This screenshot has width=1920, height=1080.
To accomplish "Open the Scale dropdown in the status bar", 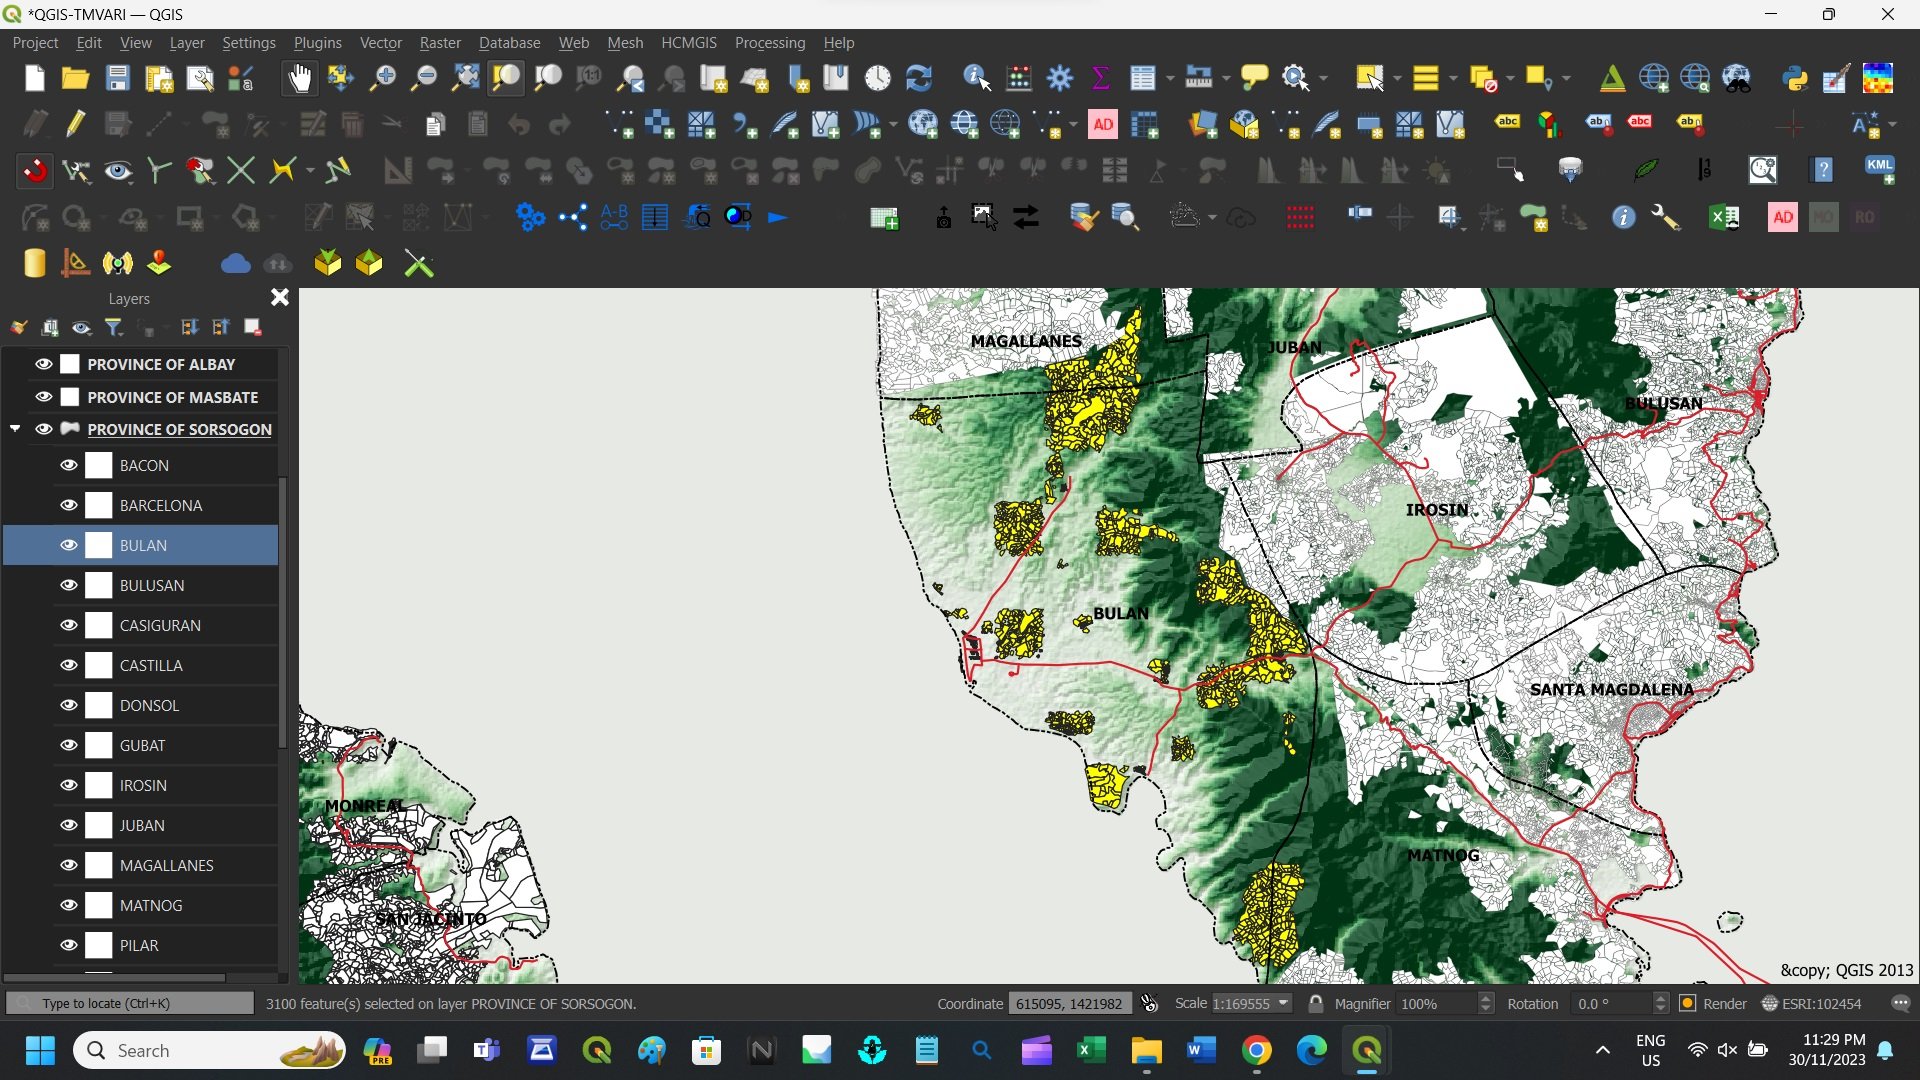I will (x=1283, y=1003).
